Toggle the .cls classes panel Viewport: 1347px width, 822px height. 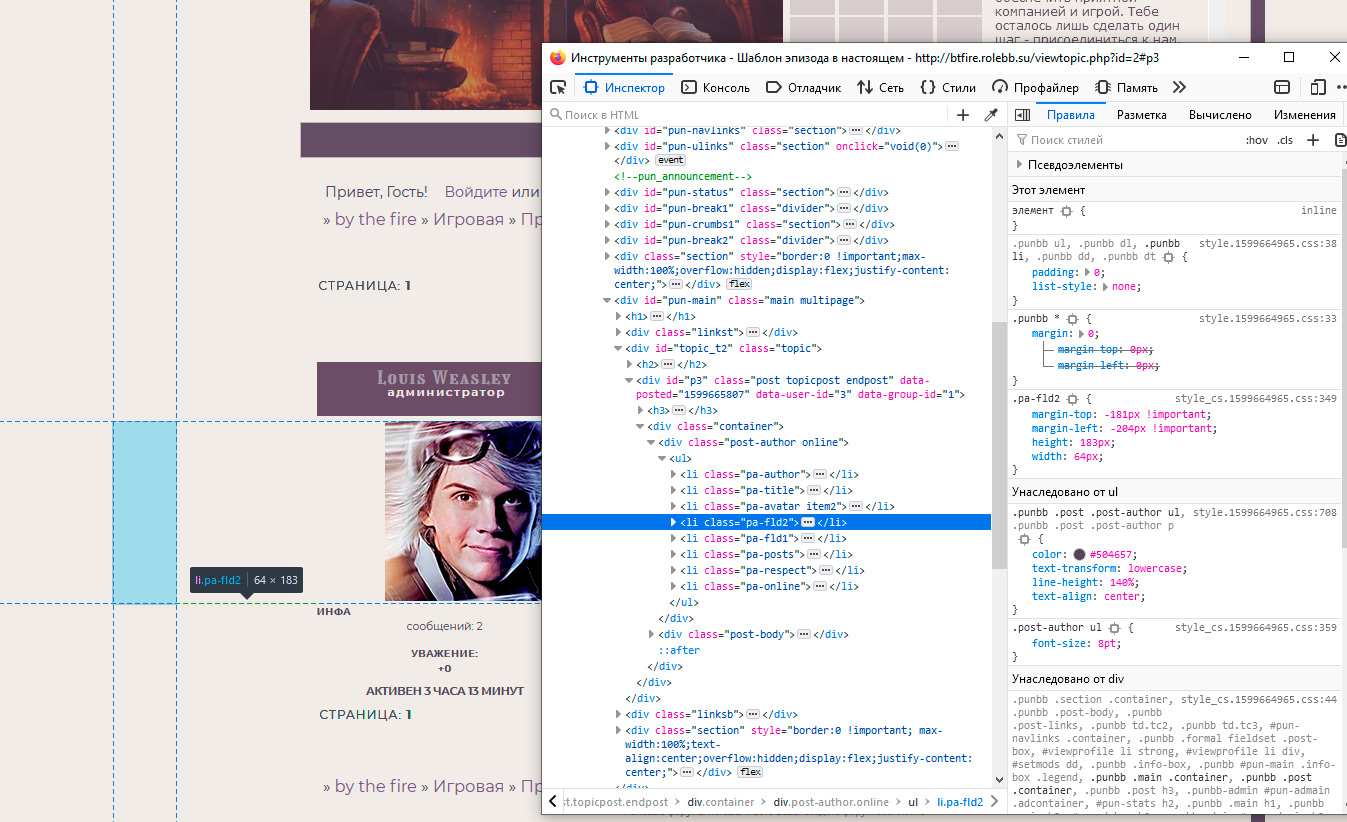(x=1285, y=140)
